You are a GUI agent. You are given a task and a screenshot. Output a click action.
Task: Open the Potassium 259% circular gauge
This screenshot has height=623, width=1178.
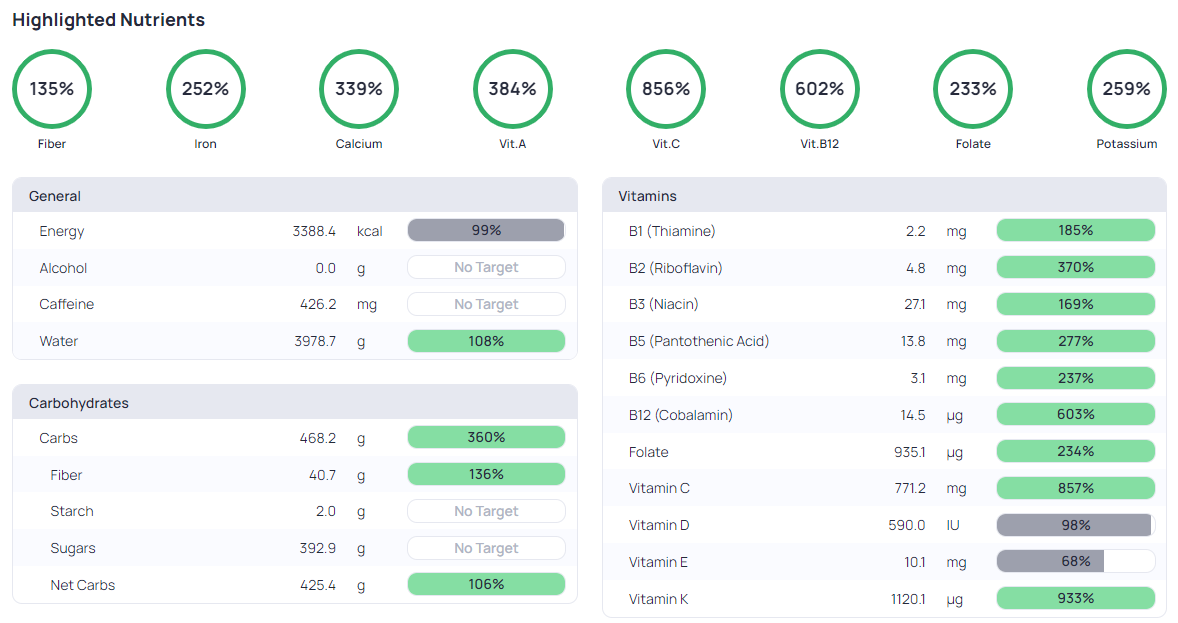[1126, 89]
